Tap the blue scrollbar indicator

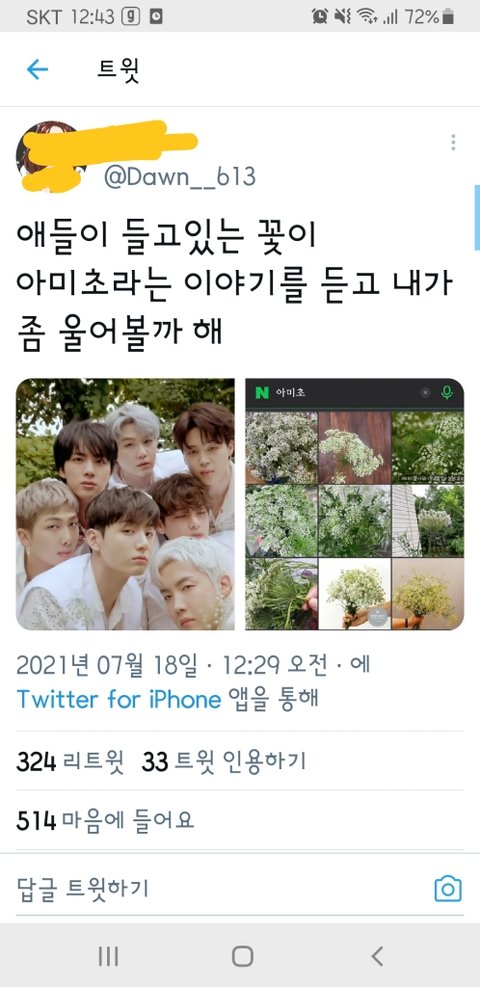(x=476, y=218)
